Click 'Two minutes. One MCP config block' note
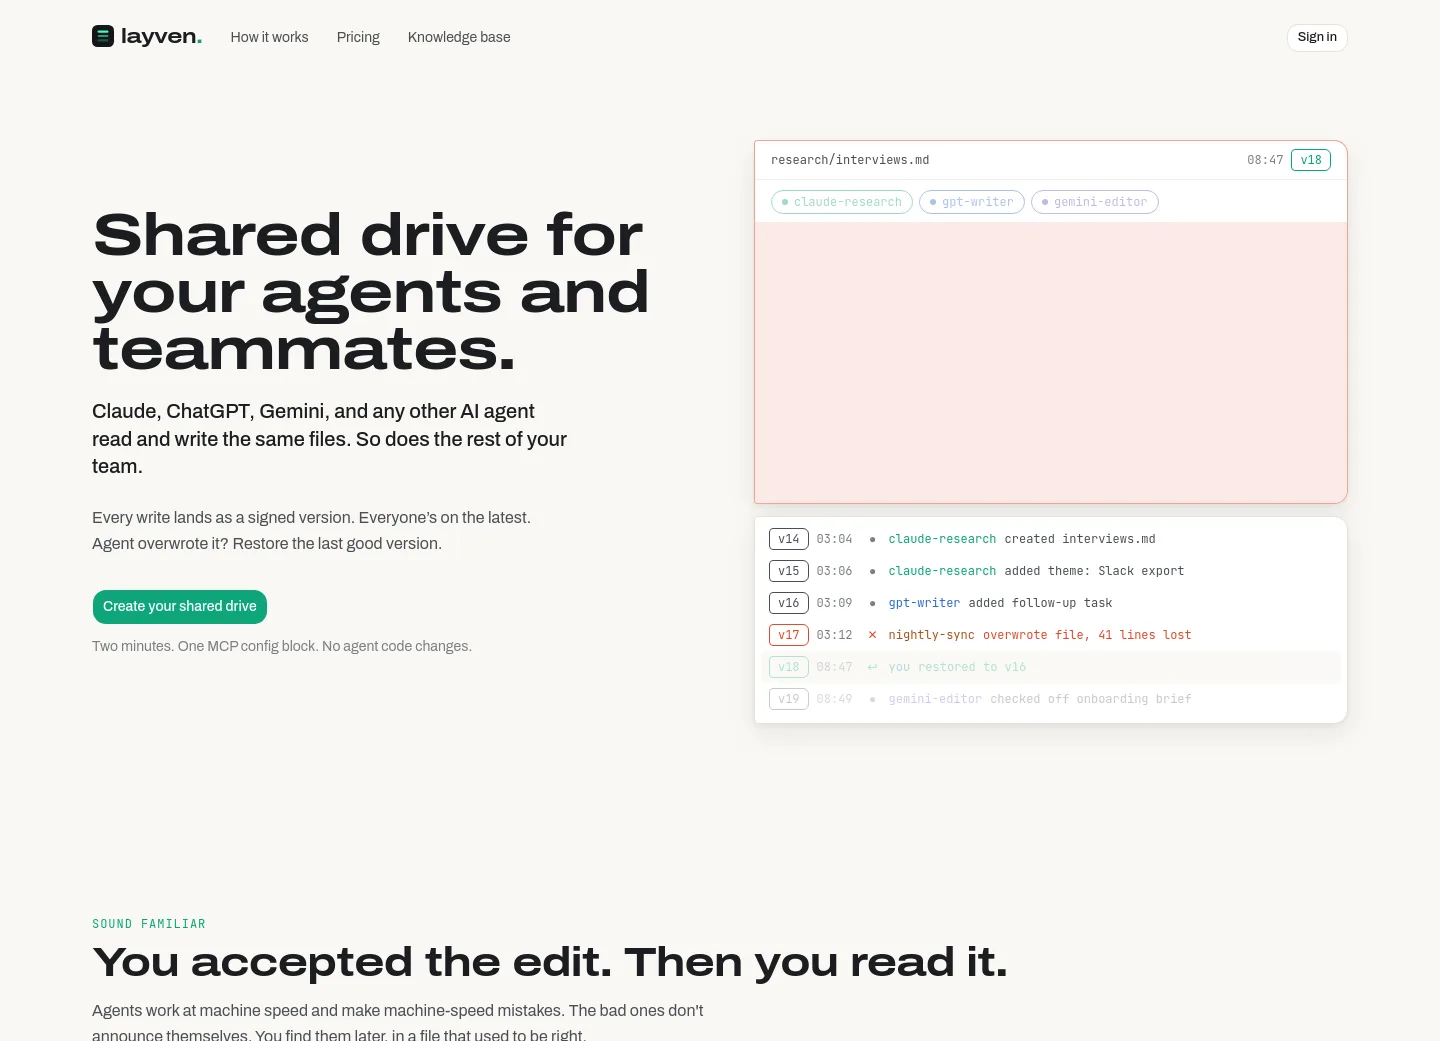Viewport: 1440px width, 1041px height. [x=282, y=646]
